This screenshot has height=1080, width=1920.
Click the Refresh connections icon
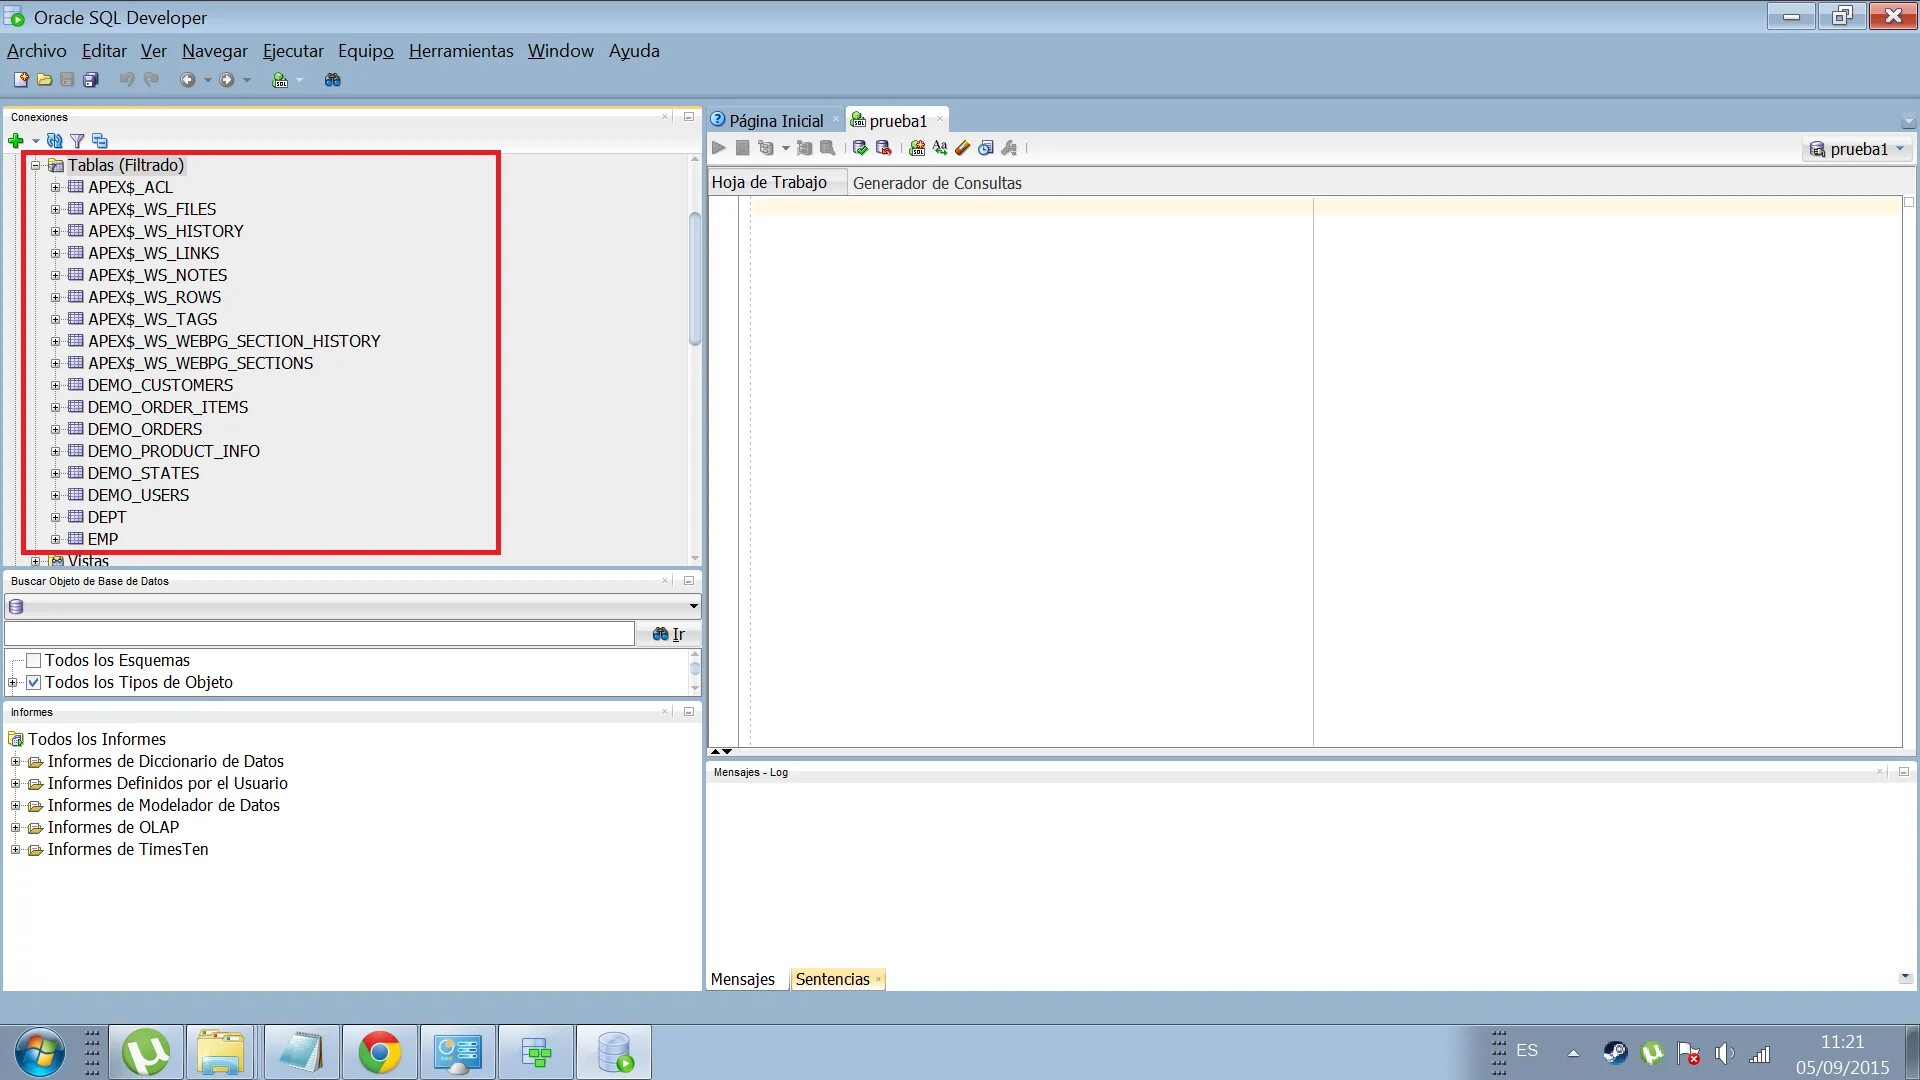(55, 141)
